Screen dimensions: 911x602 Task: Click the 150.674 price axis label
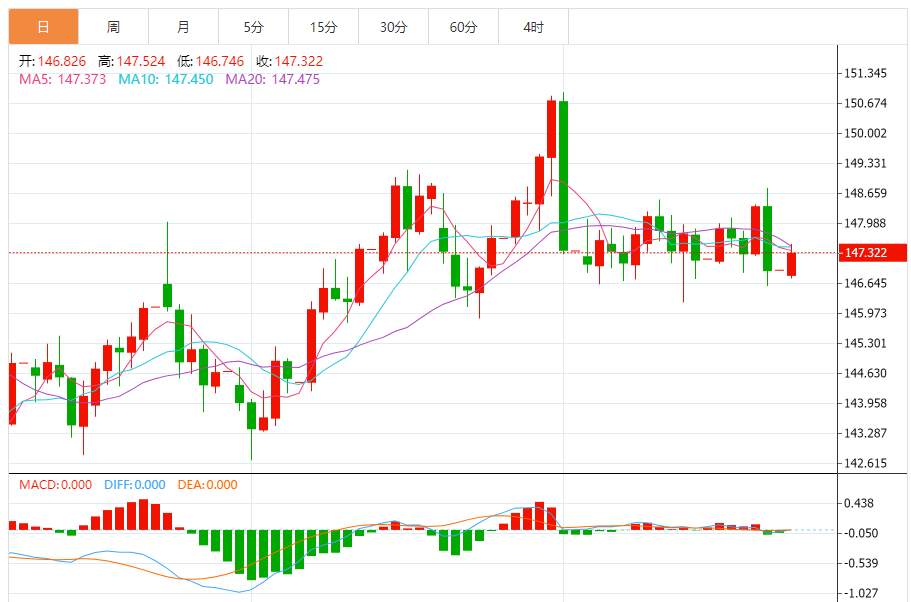click(x=866, y=103)
